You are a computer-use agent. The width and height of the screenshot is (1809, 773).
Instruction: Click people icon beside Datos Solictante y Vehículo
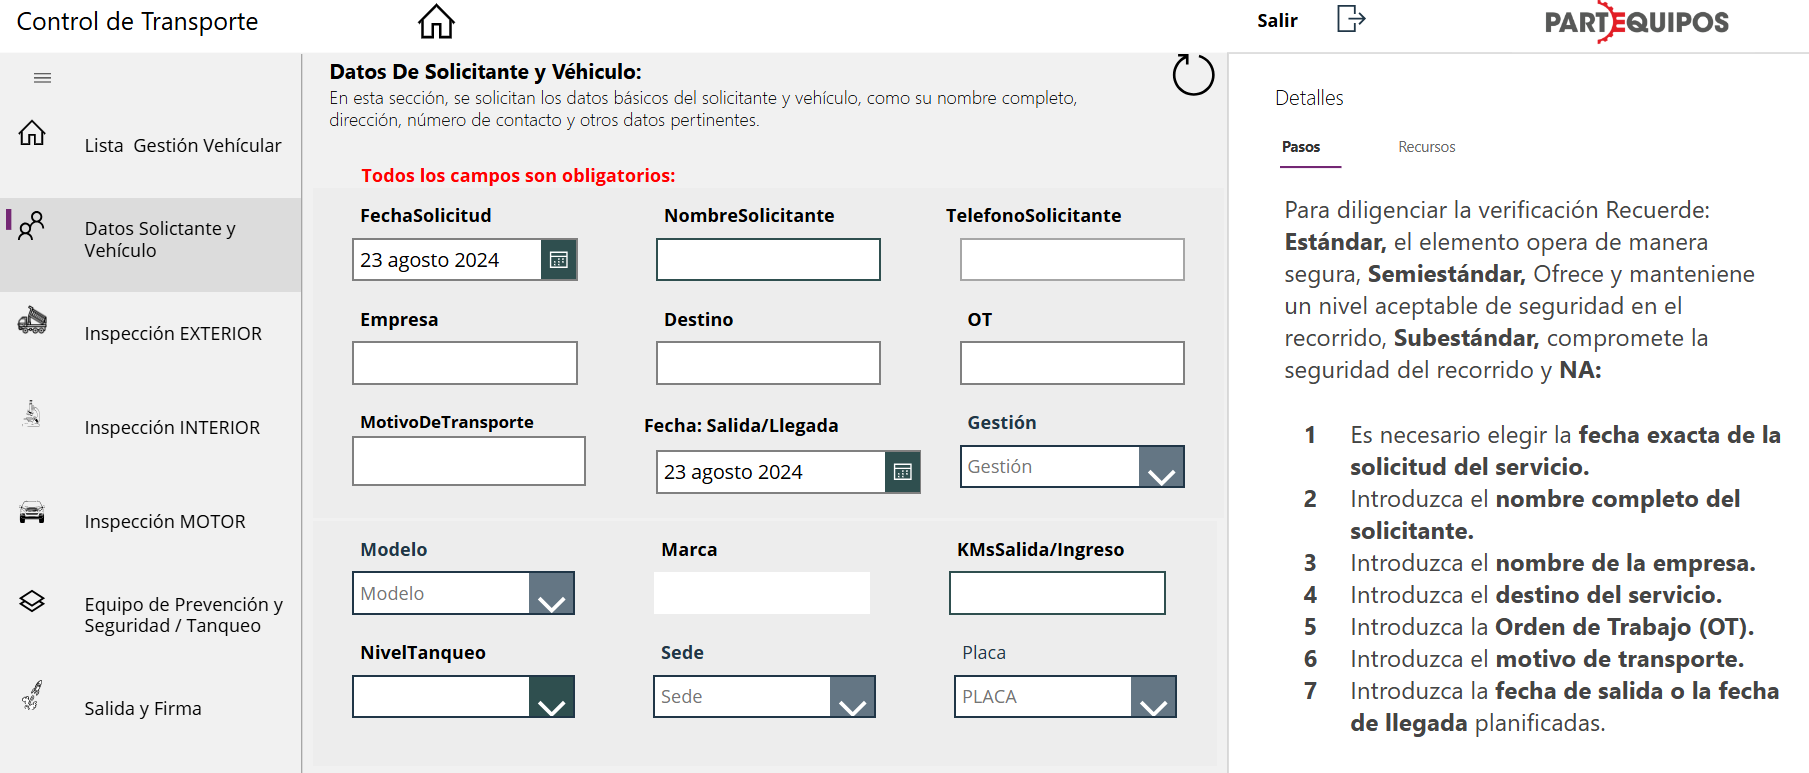pos(31,225)
